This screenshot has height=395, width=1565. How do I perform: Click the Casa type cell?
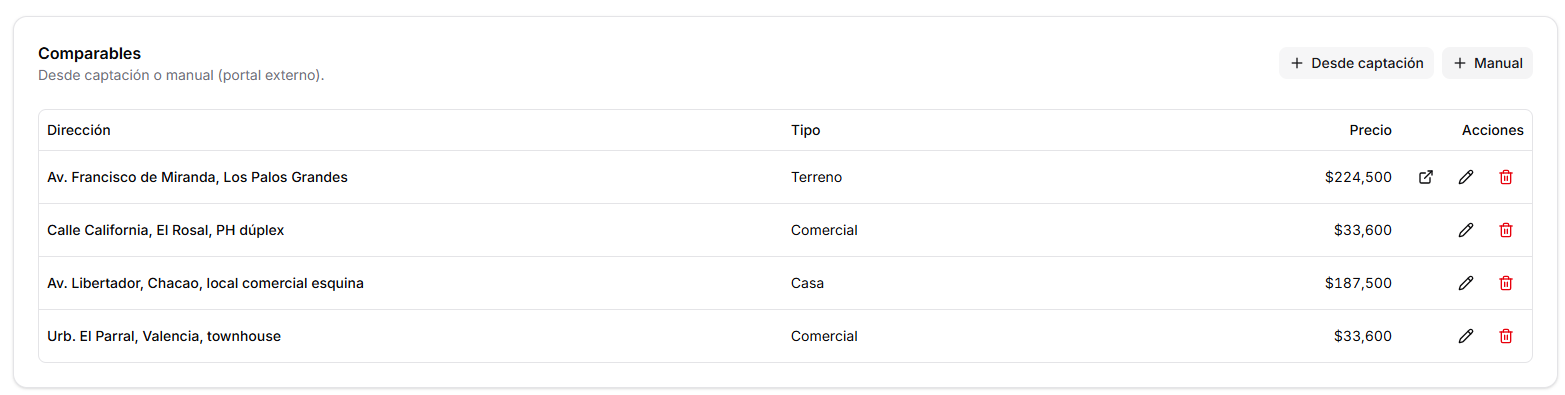click(807, 283)
